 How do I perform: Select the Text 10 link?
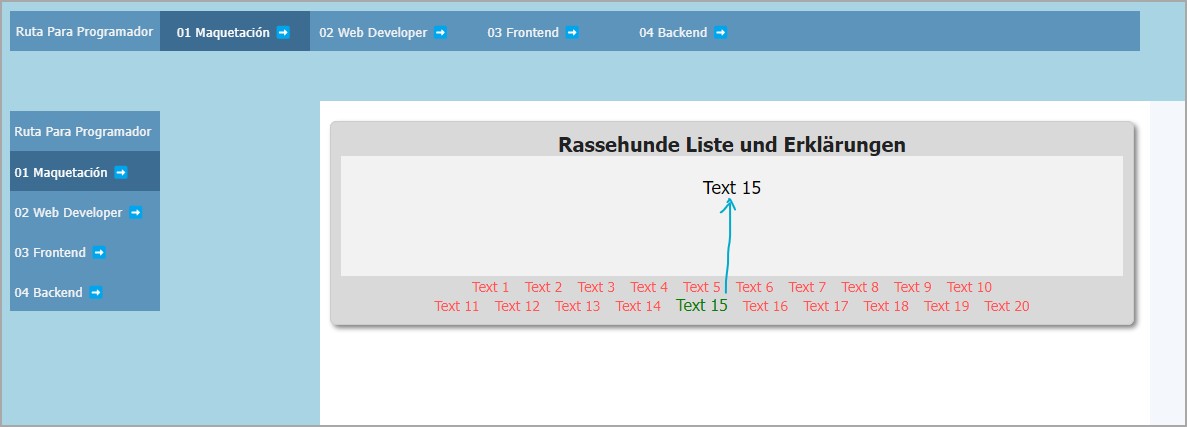tap(969, 287)
